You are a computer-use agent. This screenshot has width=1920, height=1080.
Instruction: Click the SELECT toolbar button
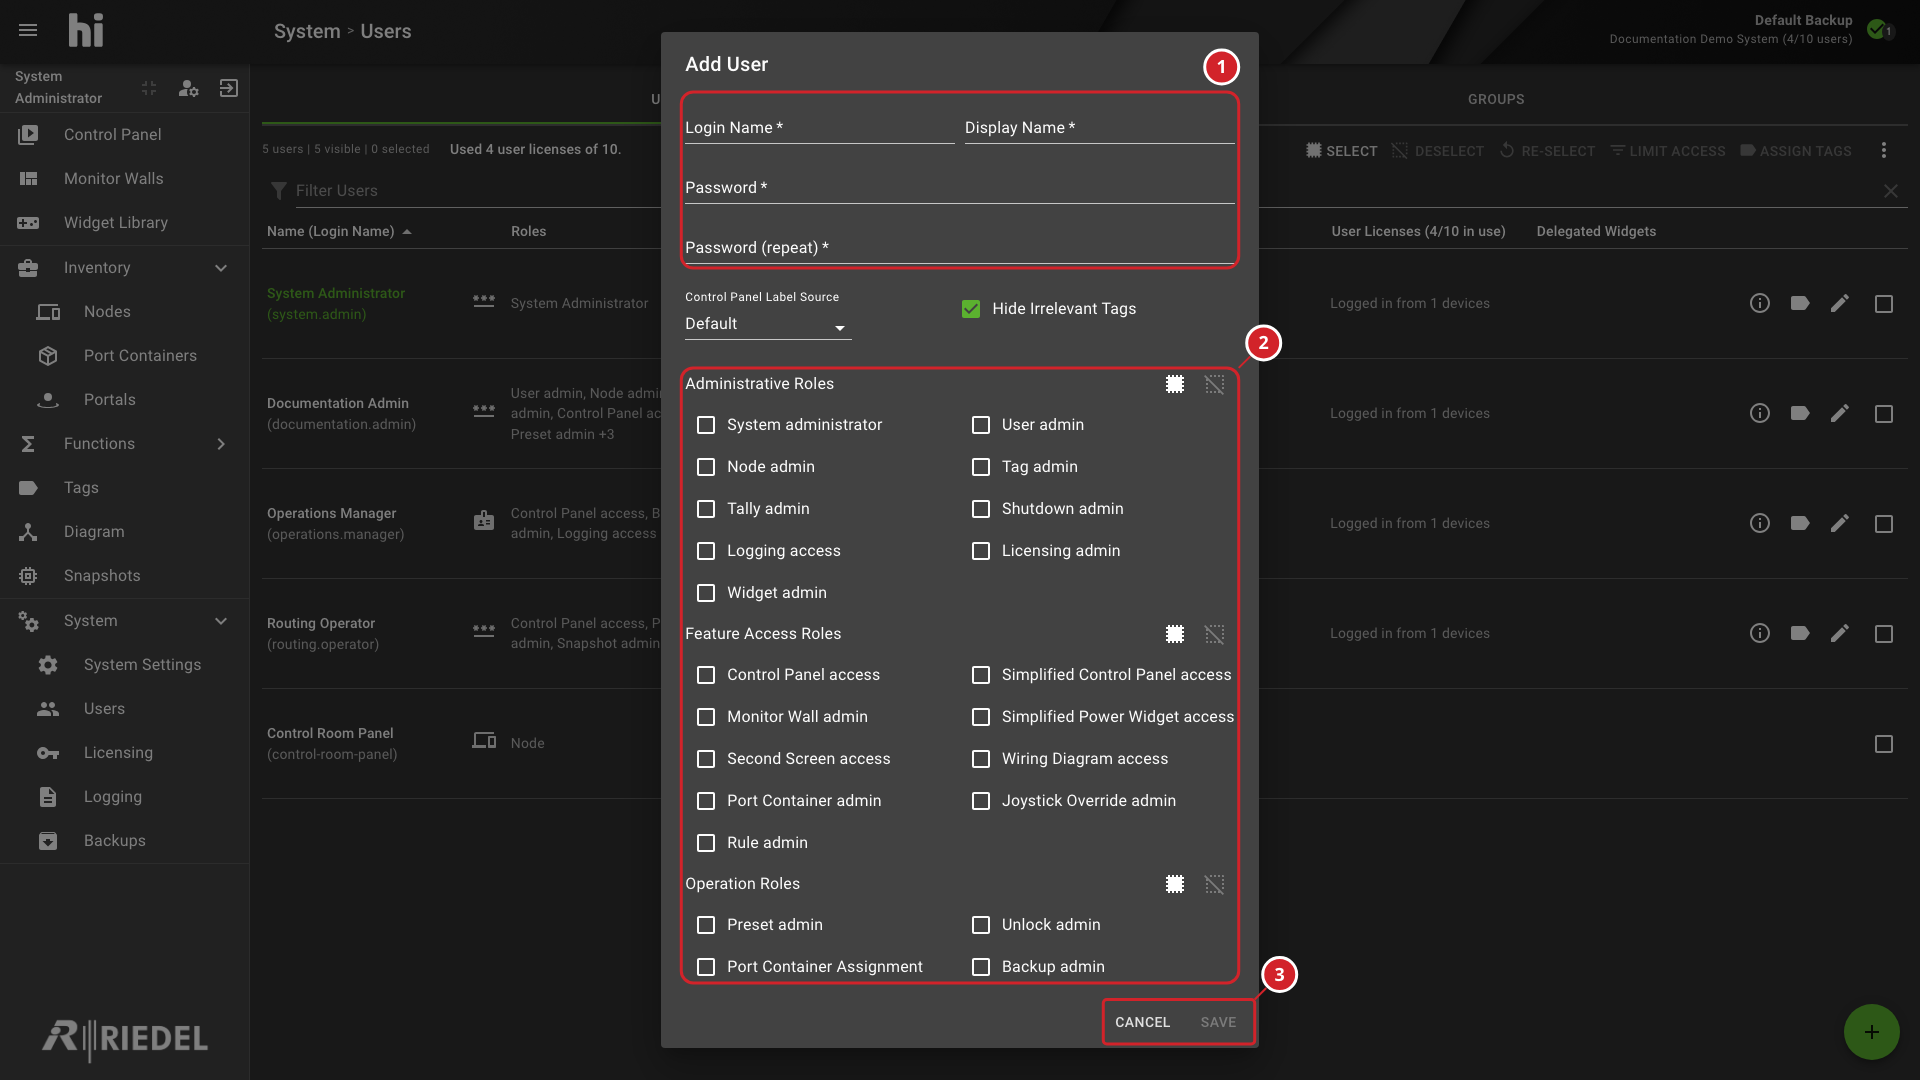click(1342, 151)
